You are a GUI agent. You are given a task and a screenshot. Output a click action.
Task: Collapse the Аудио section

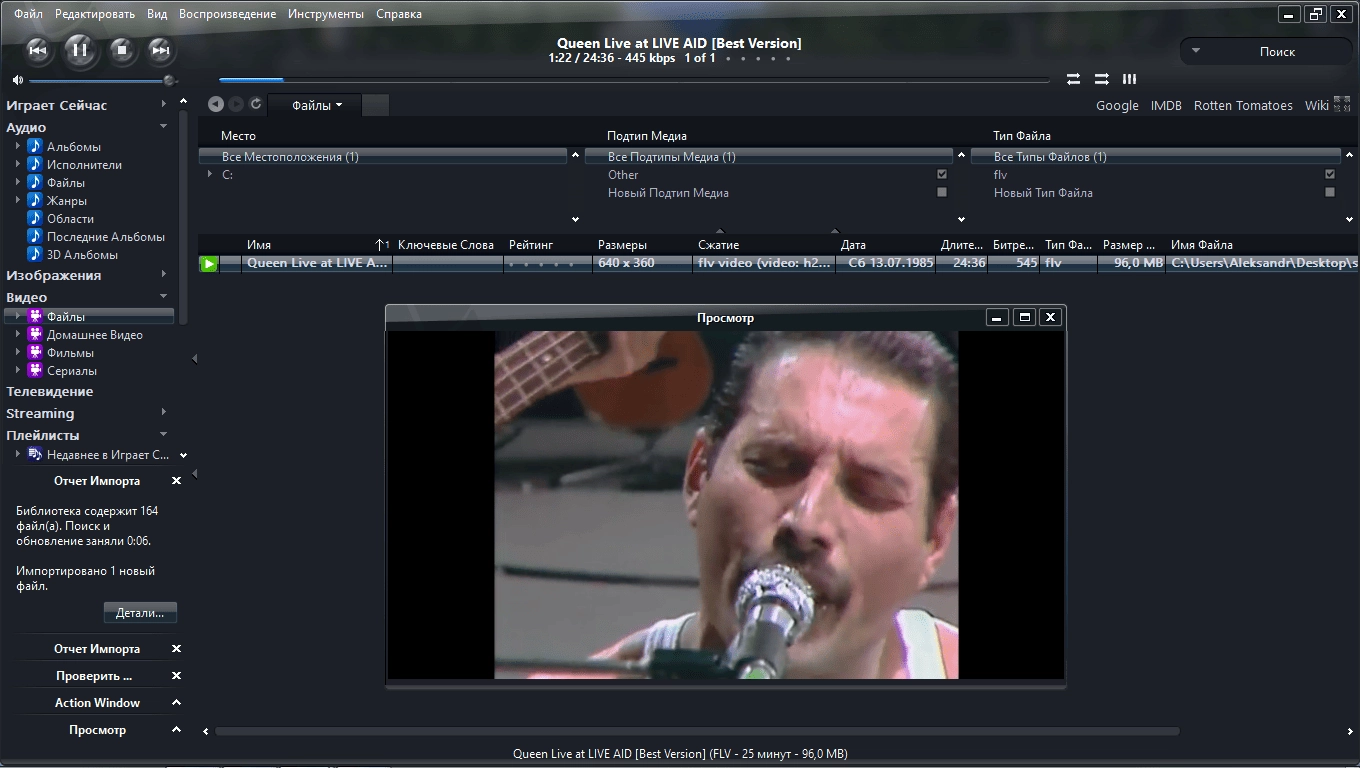point(164,127)
